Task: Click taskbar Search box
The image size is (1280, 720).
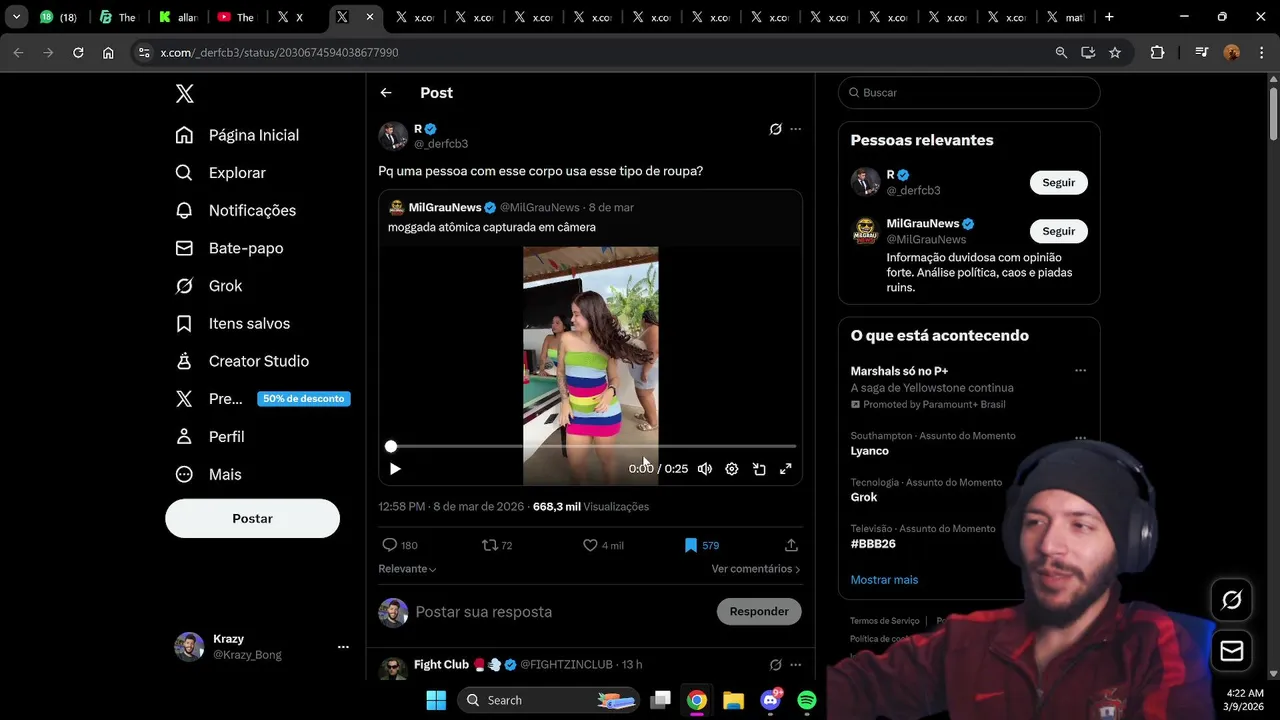Action: click(549, 700)
